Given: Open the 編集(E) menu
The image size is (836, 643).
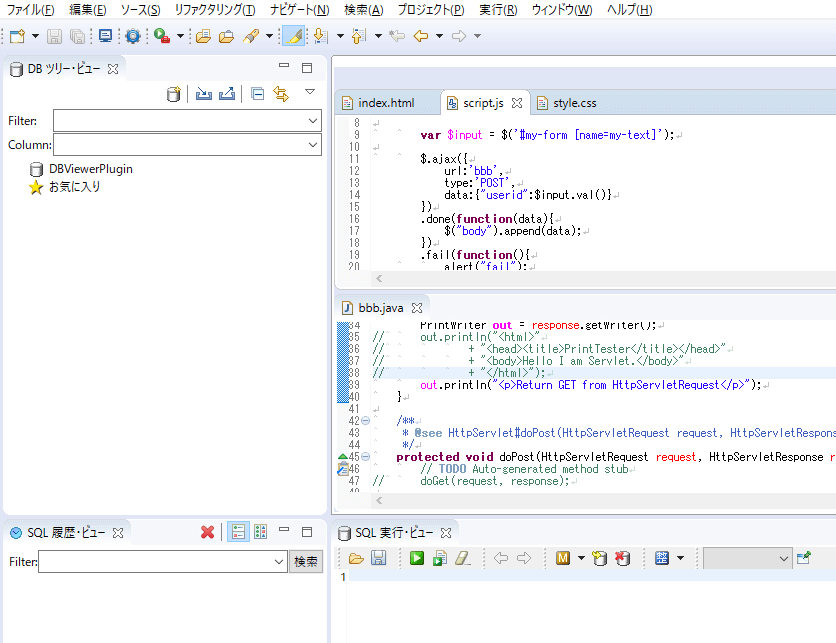Looking at the screenshot, I should click(88, 10).
